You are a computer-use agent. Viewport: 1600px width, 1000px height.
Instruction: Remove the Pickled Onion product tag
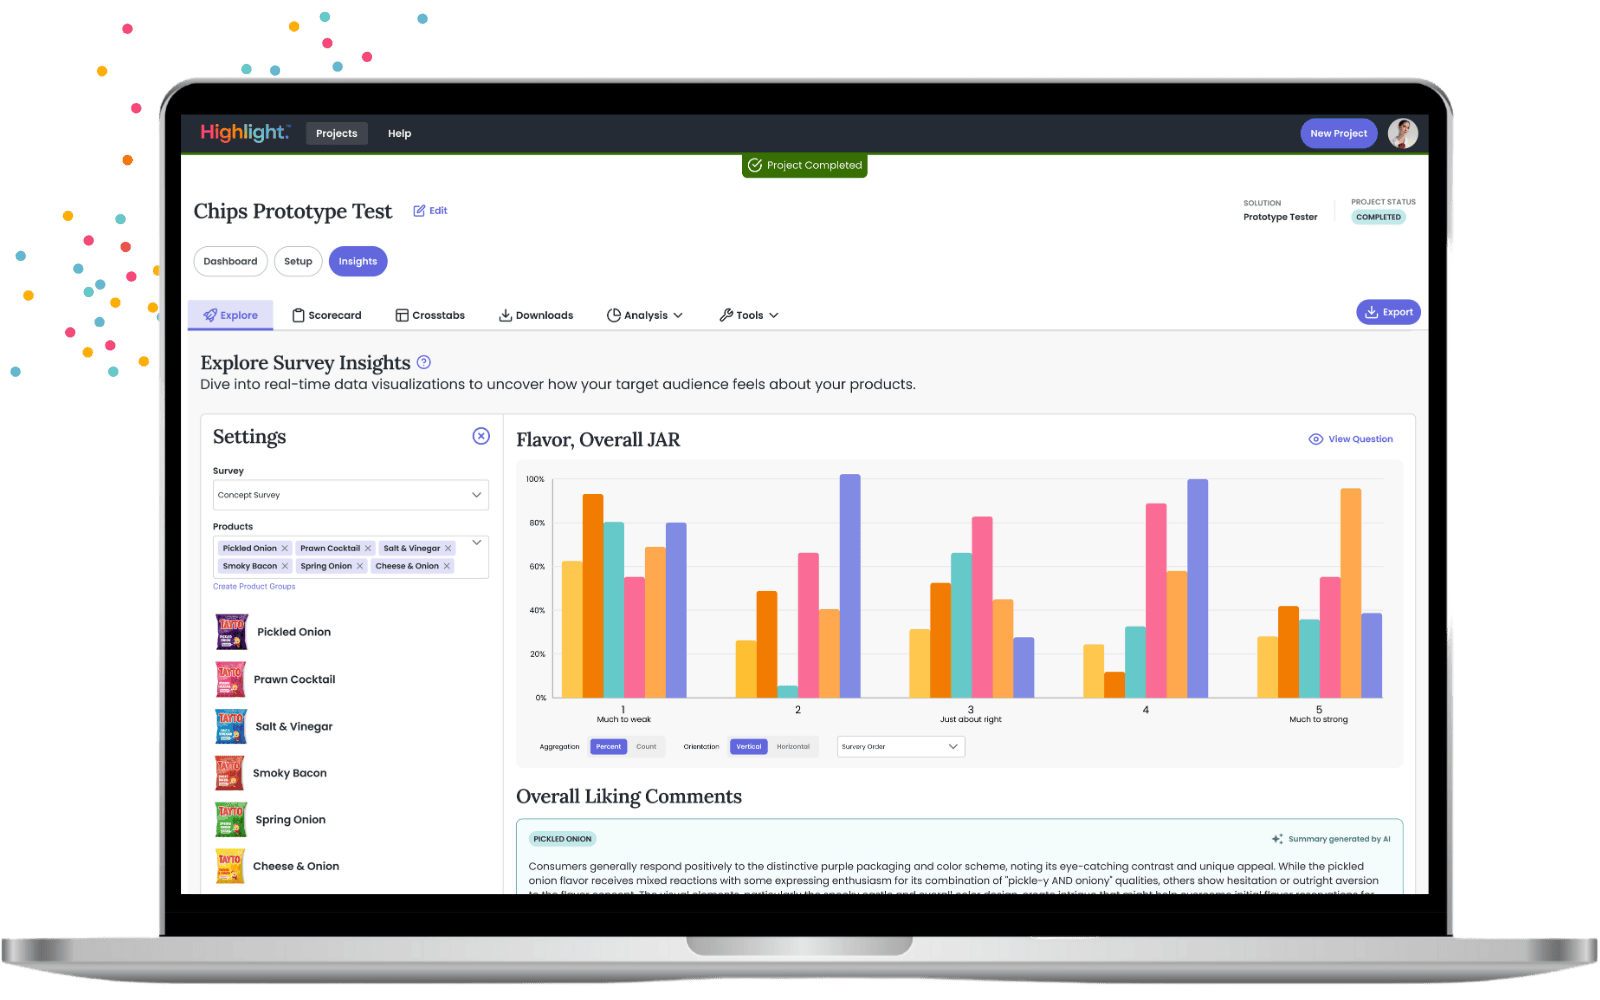pyautogui.click(x=285, y=548)
